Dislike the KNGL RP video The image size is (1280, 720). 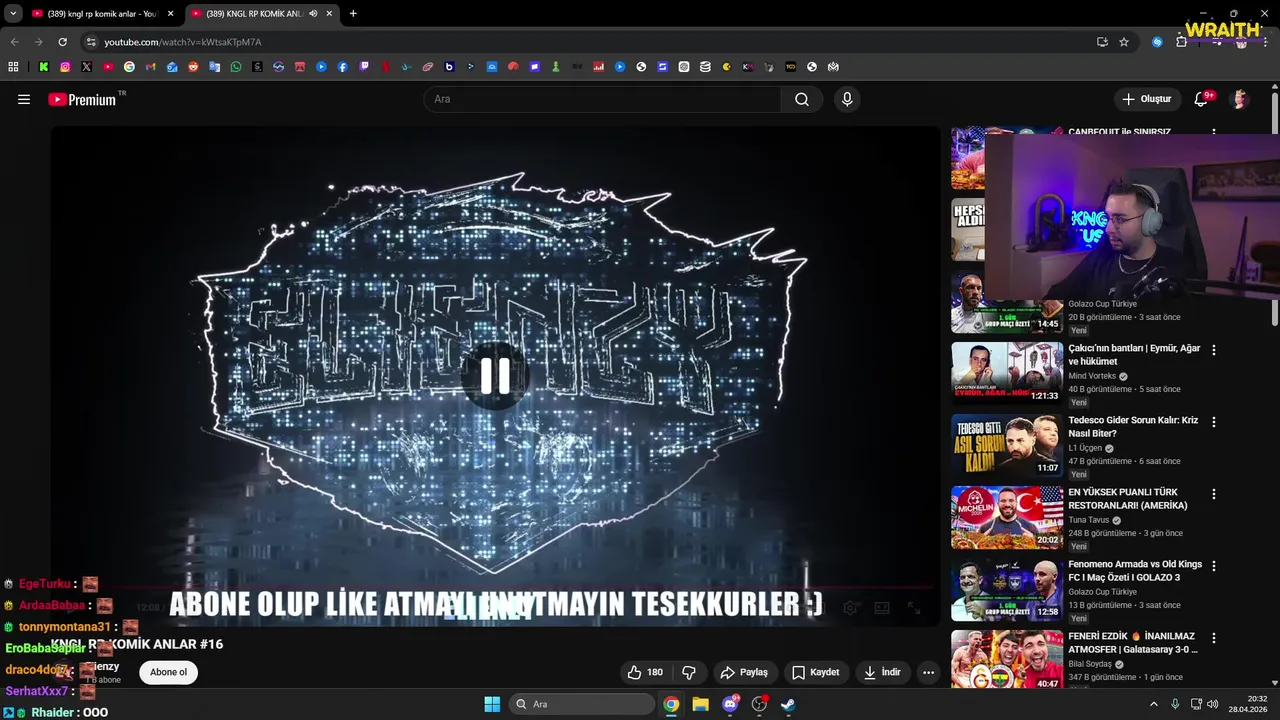688,672
